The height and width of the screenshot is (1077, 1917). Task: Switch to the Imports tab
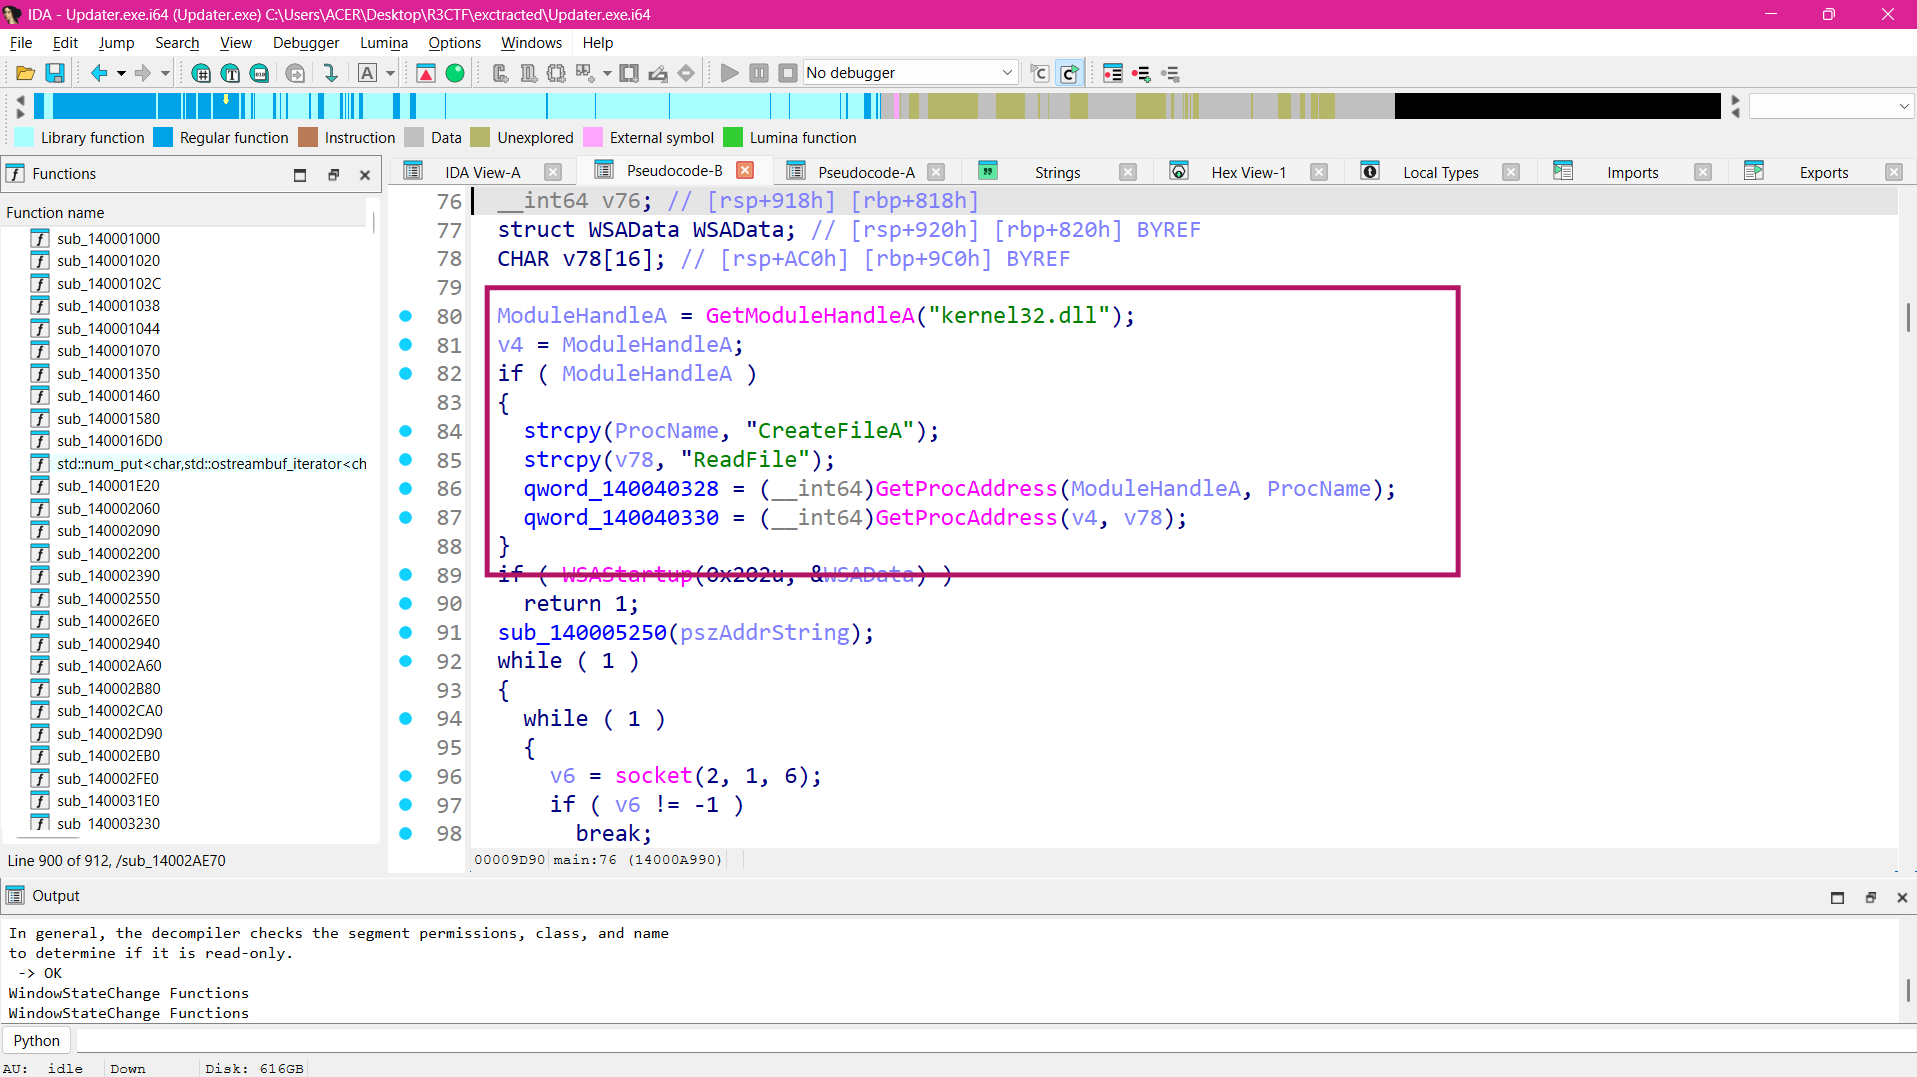tap(1632, 172)
